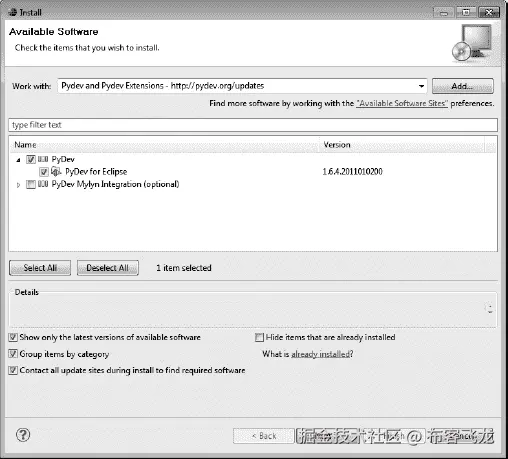Screen dimensions: 508x459
Task: Click the Back button
Action: [264, 436]
